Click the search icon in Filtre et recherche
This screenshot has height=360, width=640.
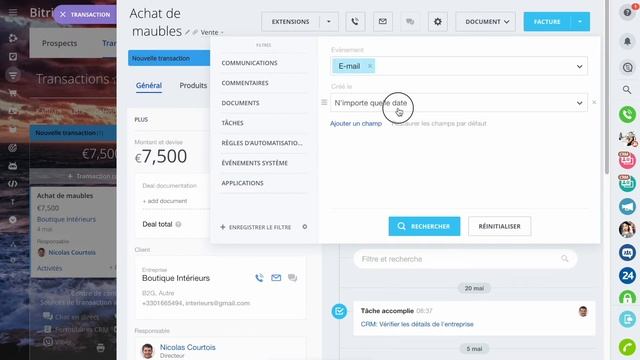tap(564, 259)
